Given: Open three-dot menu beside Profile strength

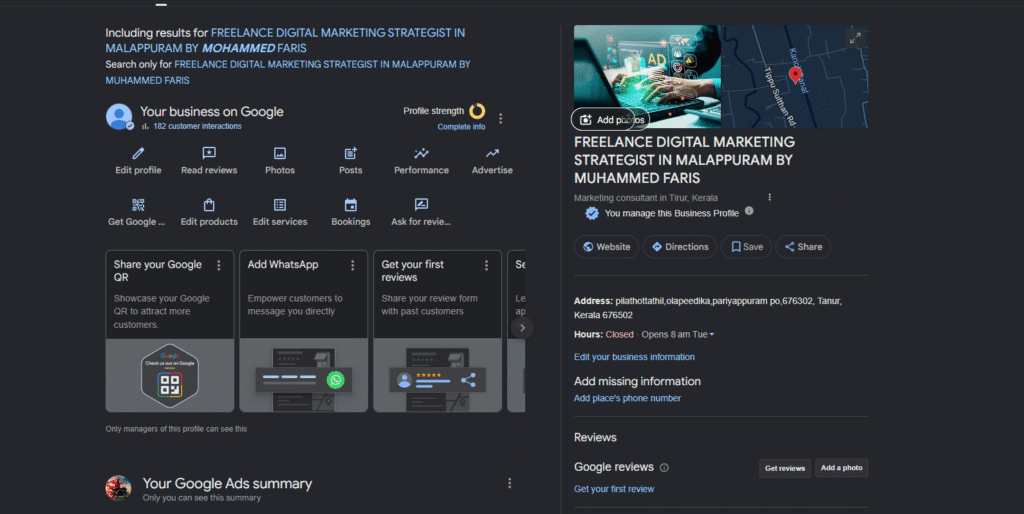Looking at the screenshot, I should tap(501, 118).
